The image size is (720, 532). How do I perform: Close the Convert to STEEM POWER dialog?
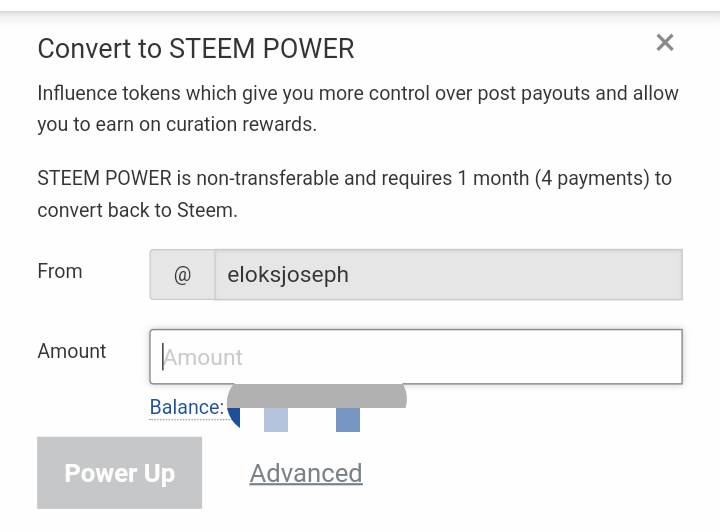[x=665, y=43]
